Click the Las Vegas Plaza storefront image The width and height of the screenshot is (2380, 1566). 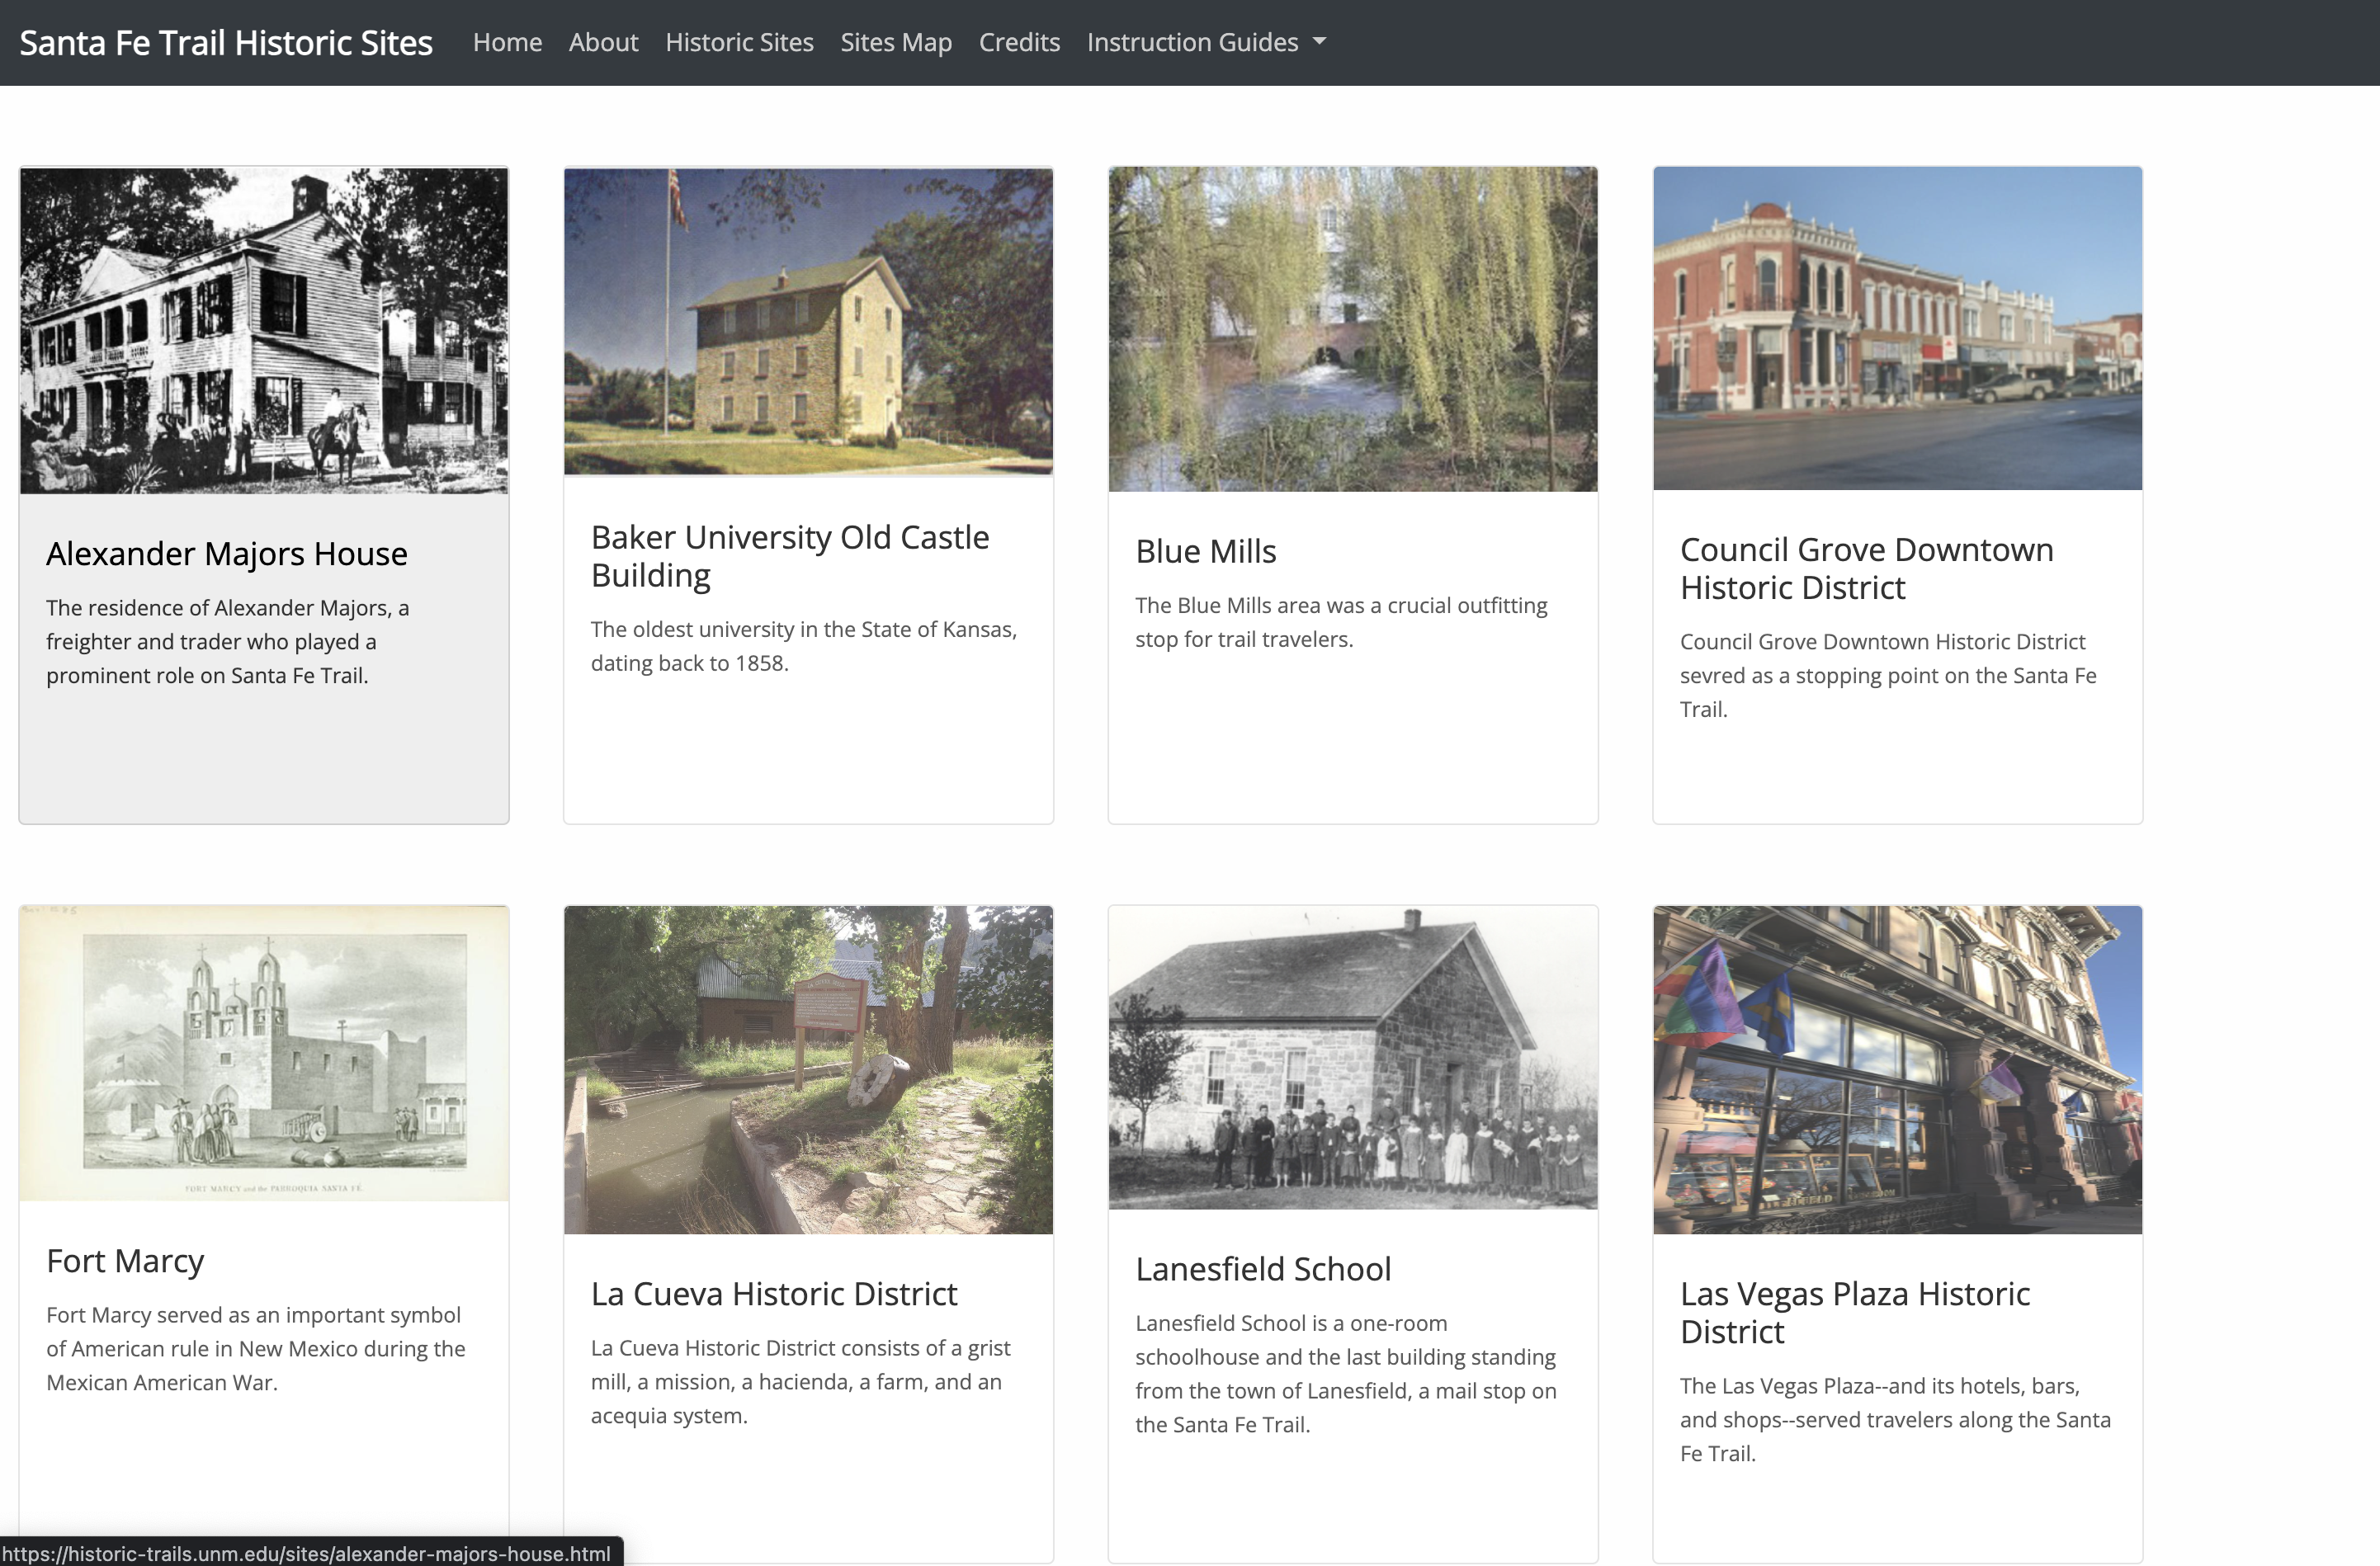click(x=1897, y=1069)
